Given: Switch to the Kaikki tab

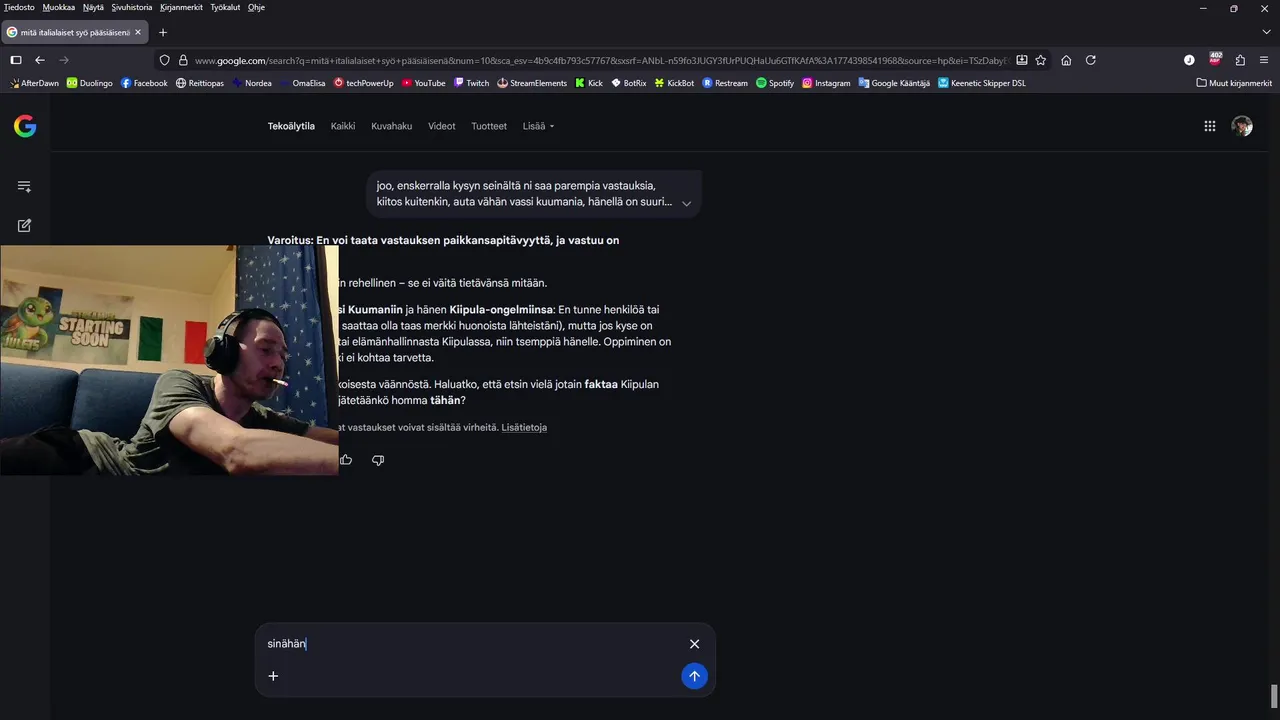Looking at the screenshot, I should click(343, 126).
